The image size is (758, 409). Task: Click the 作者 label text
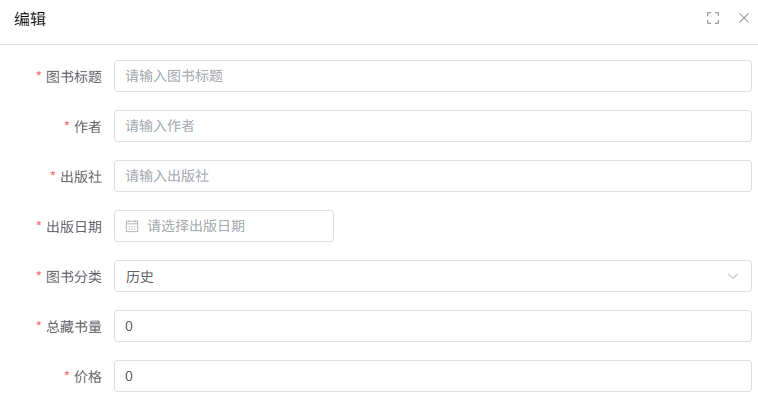[x=88, y=126]
